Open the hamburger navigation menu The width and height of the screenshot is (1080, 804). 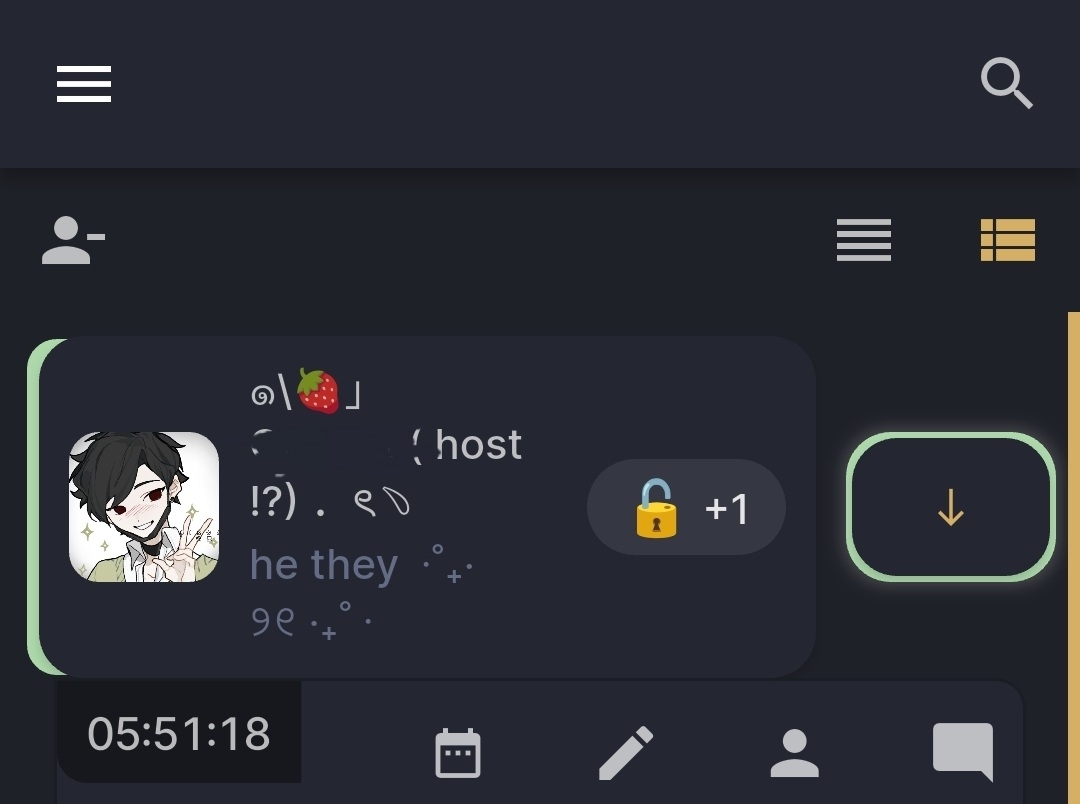pyautogui.click(x=84, y=84)
